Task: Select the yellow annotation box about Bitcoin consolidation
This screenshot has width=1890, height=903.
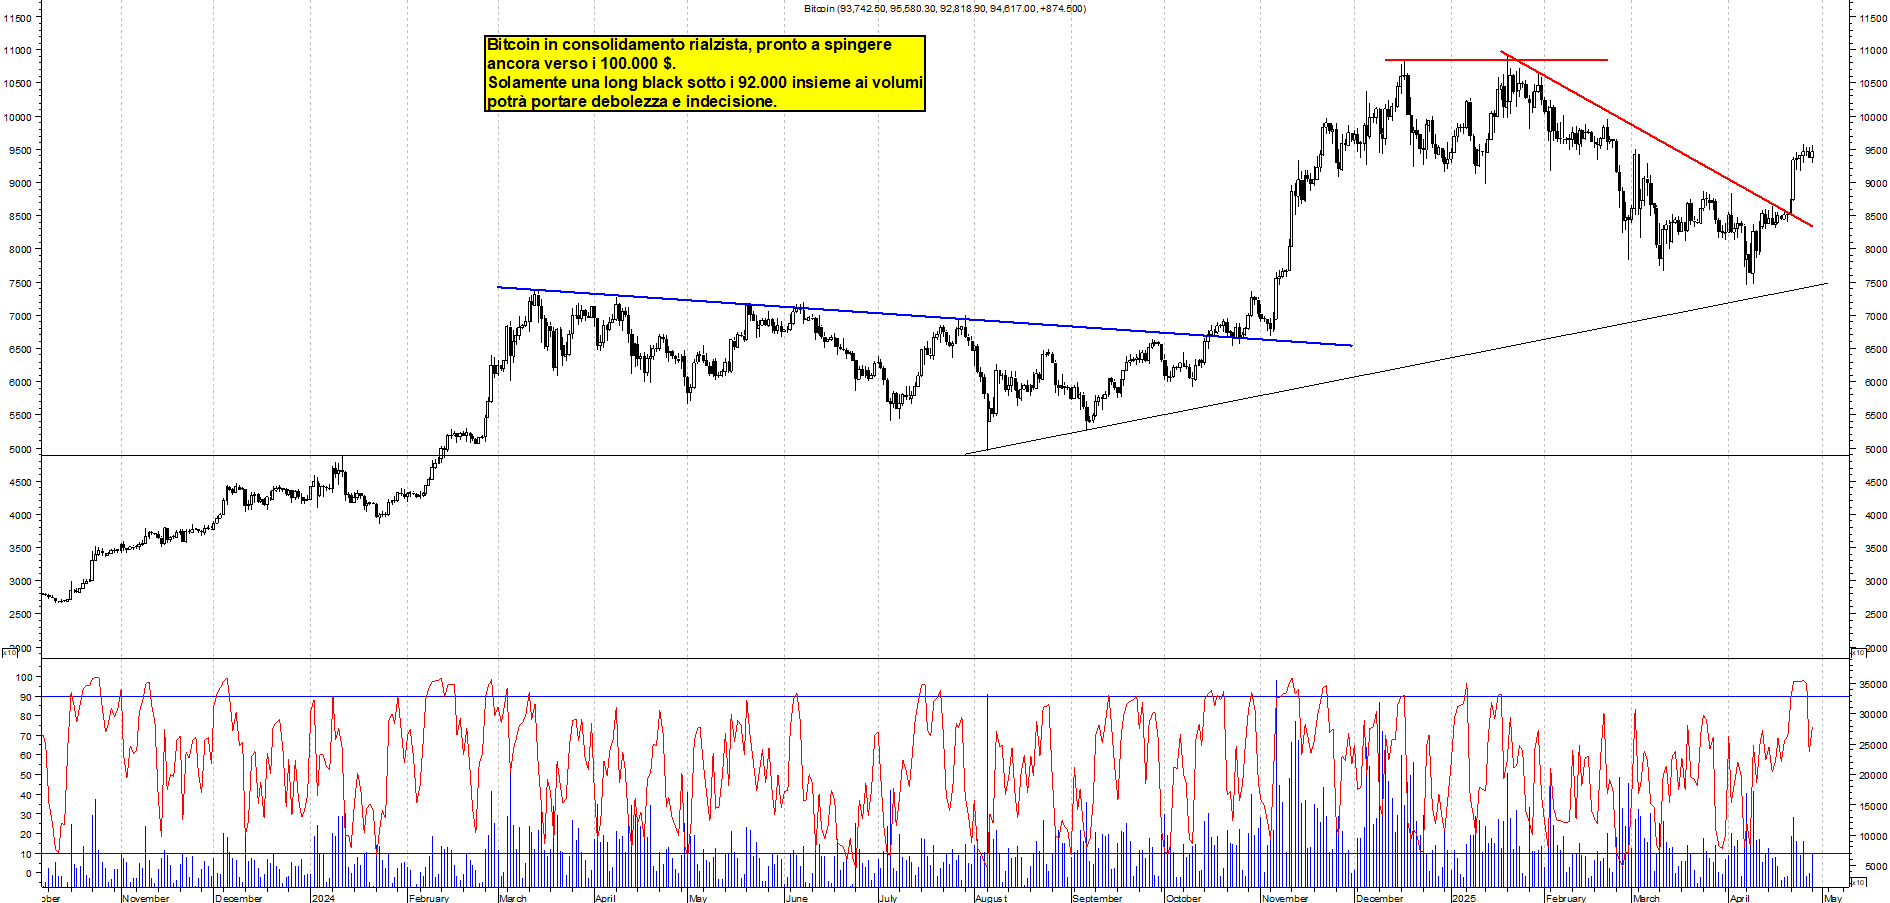Action: tap(705, 73)
